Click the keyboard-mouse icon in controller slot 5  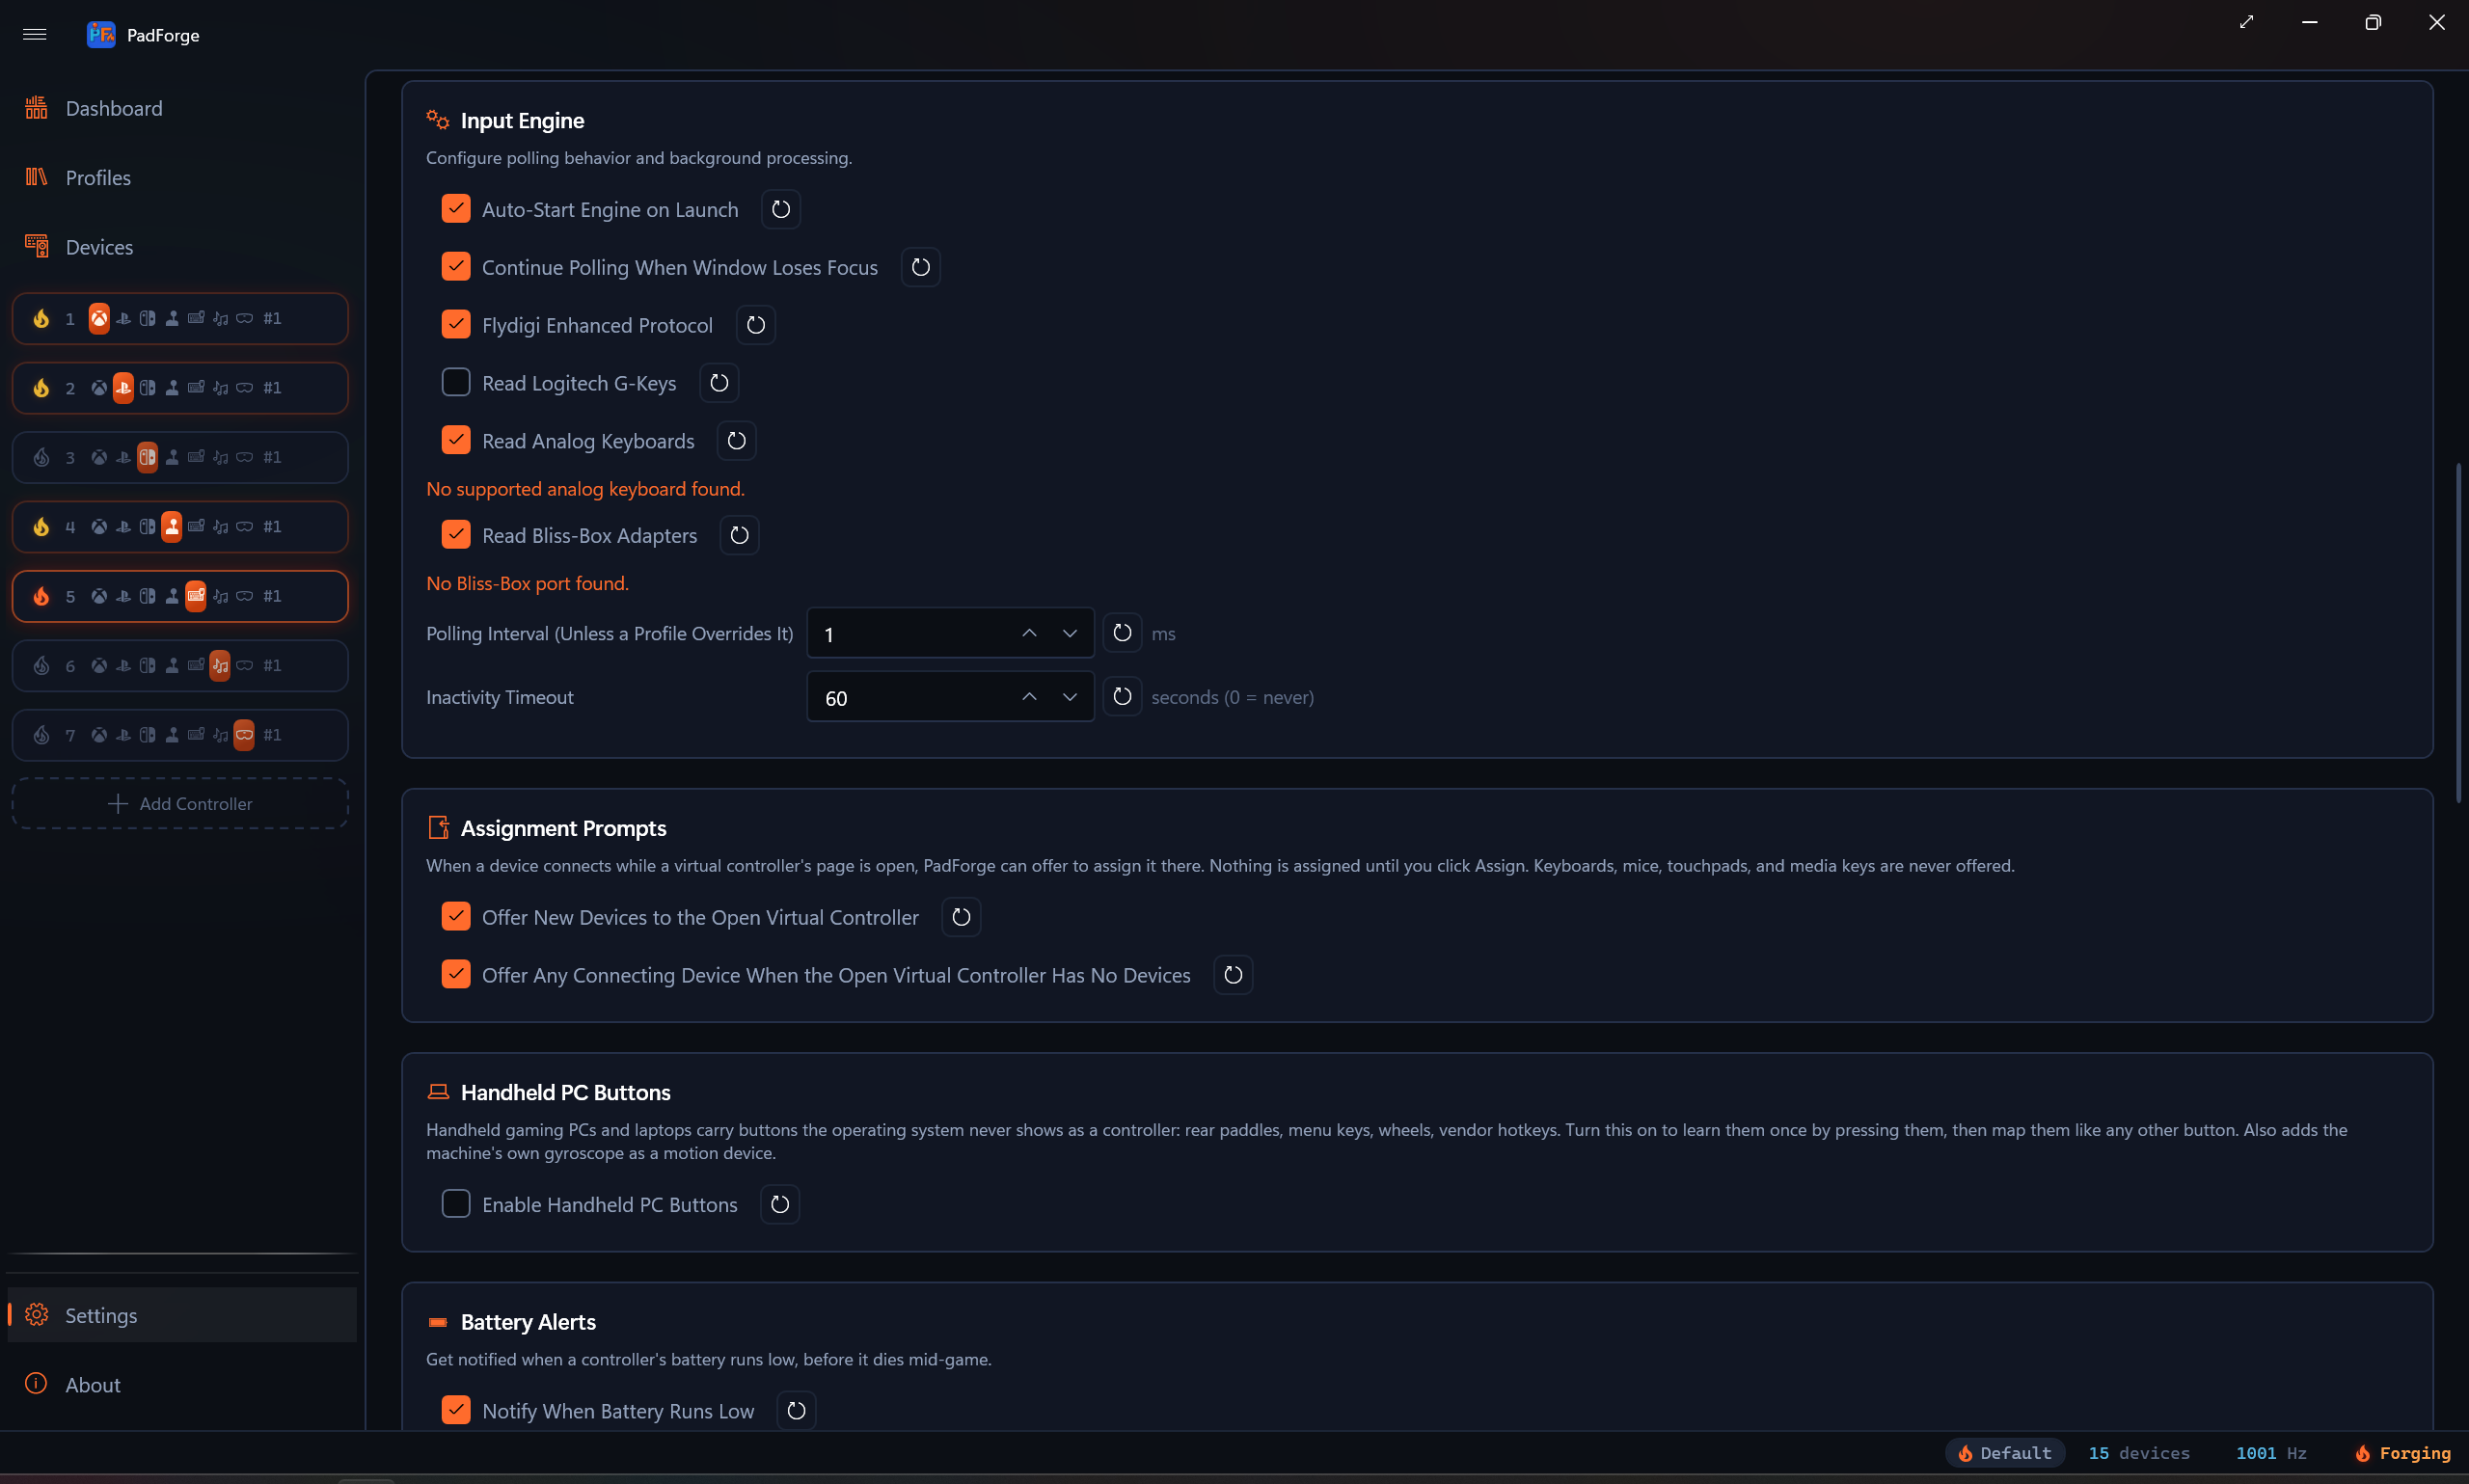196,596
